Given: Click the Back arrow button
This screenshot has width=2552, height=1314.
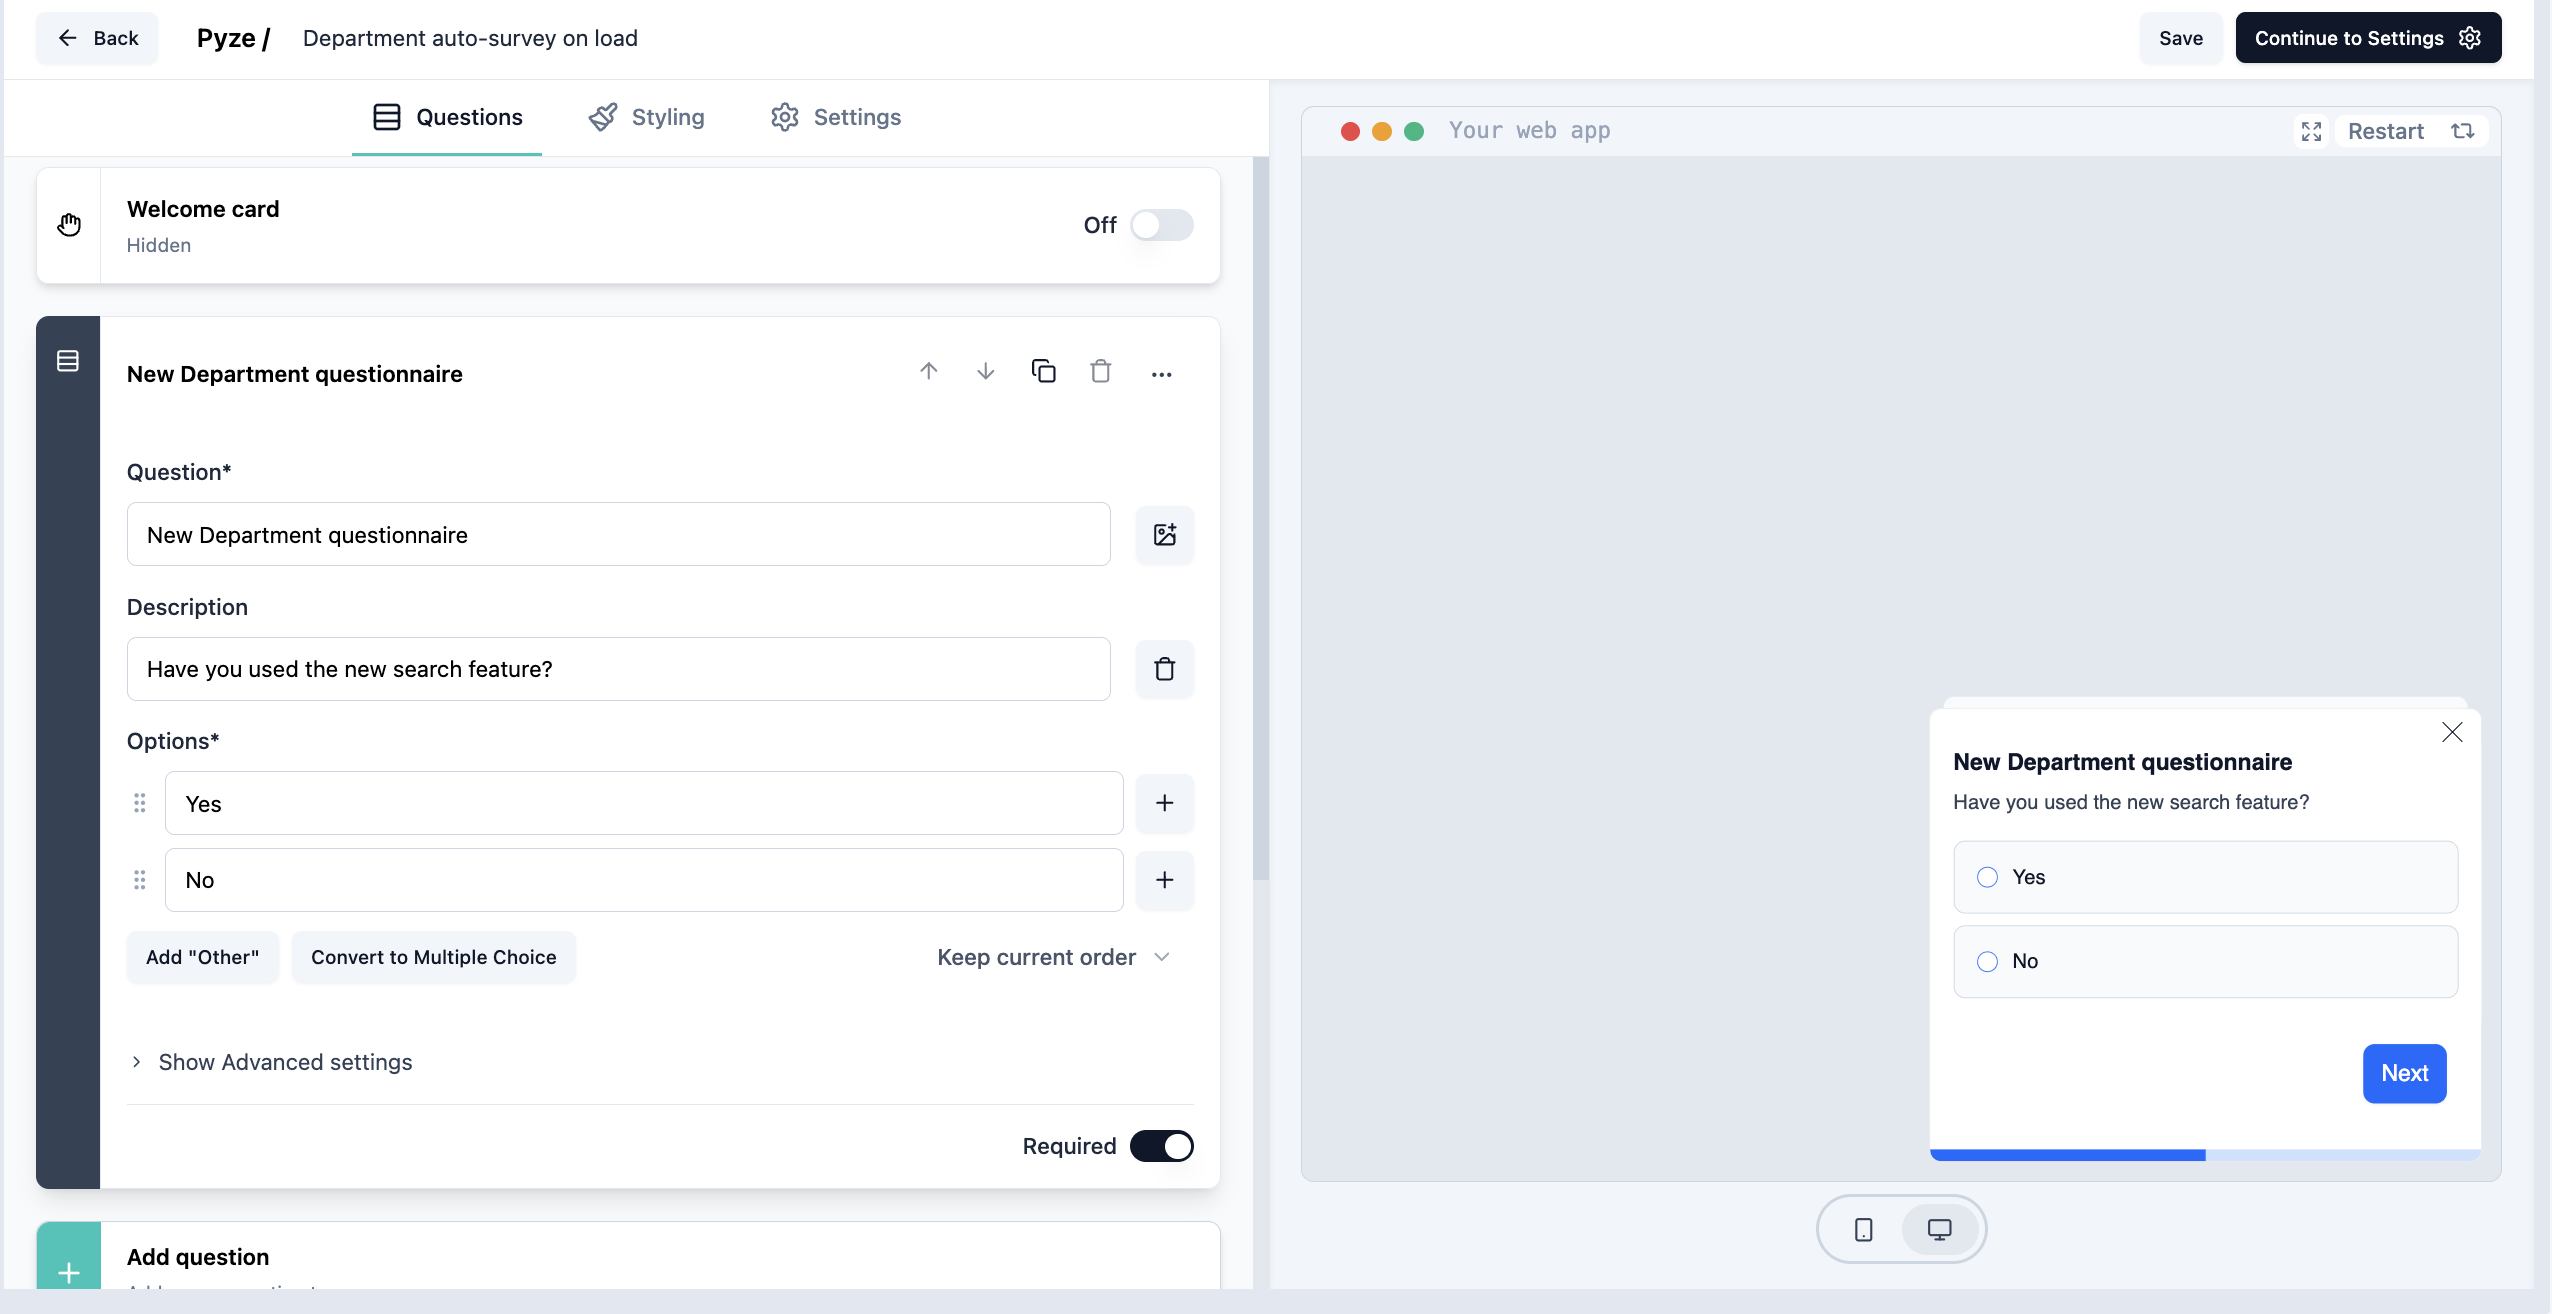Looking at the screenshot, I should tap(97, 38).
